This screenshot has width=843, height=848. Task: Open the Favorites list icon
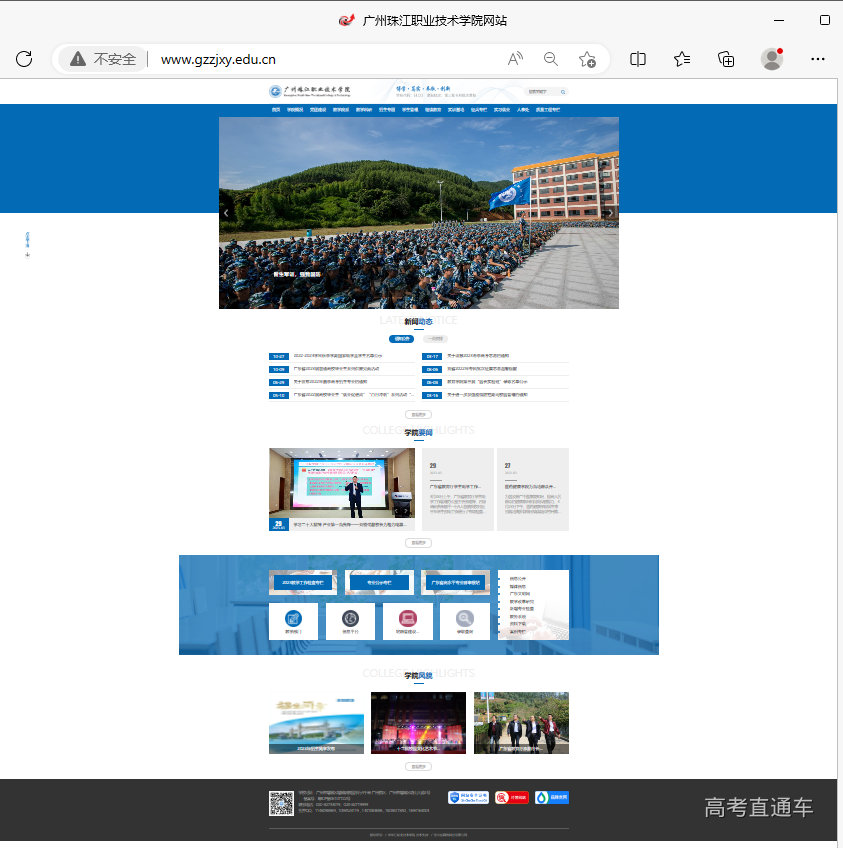point(682,59)
